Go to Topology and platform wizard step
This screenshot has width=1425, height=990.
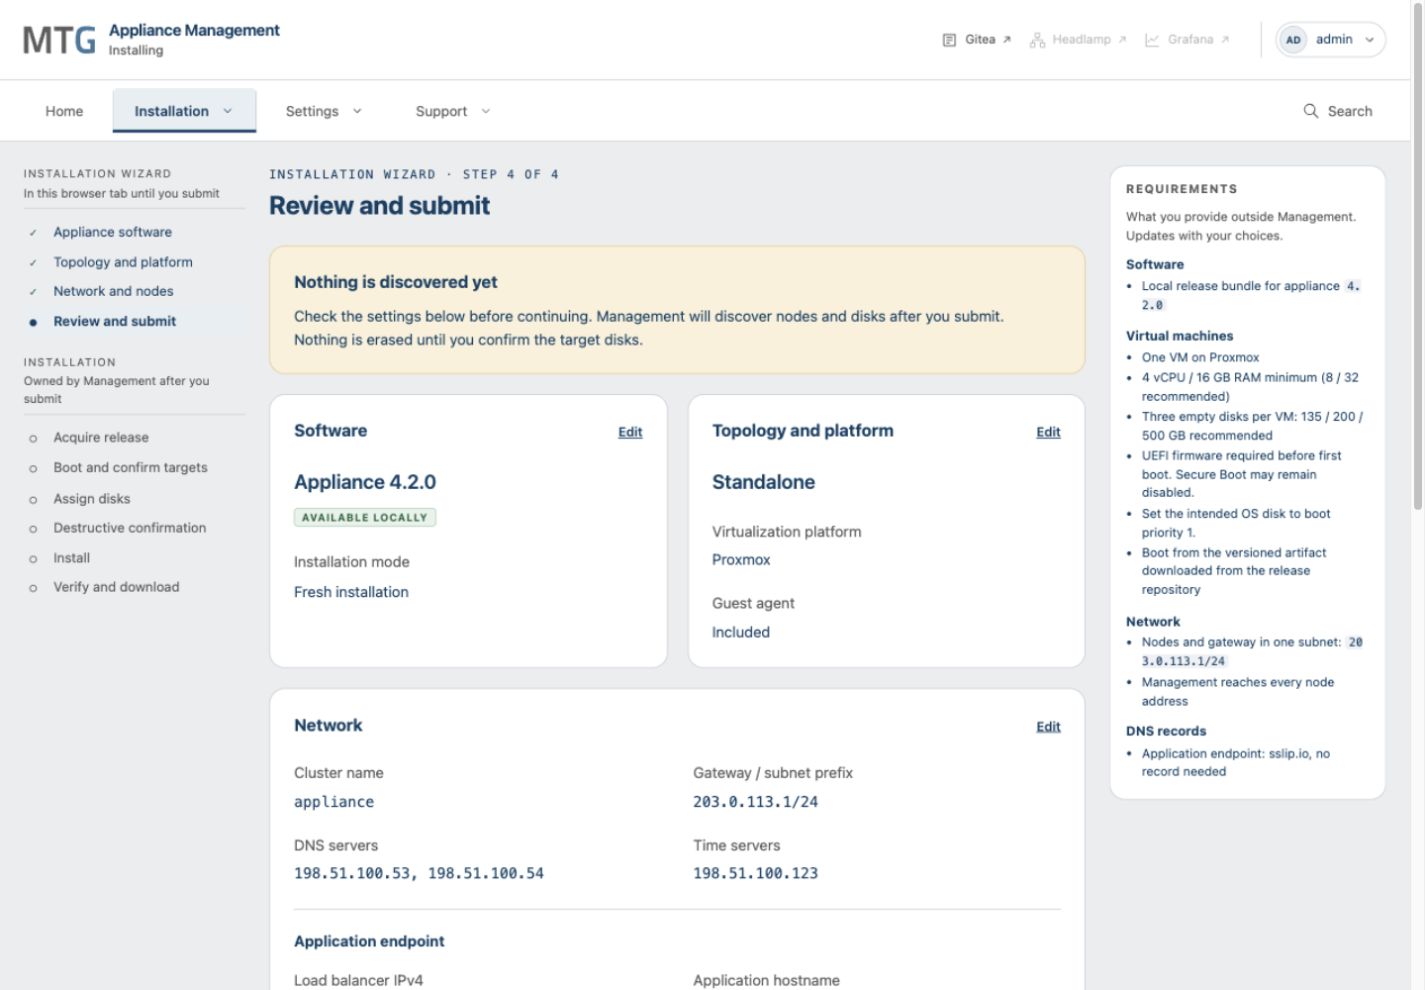123,262
